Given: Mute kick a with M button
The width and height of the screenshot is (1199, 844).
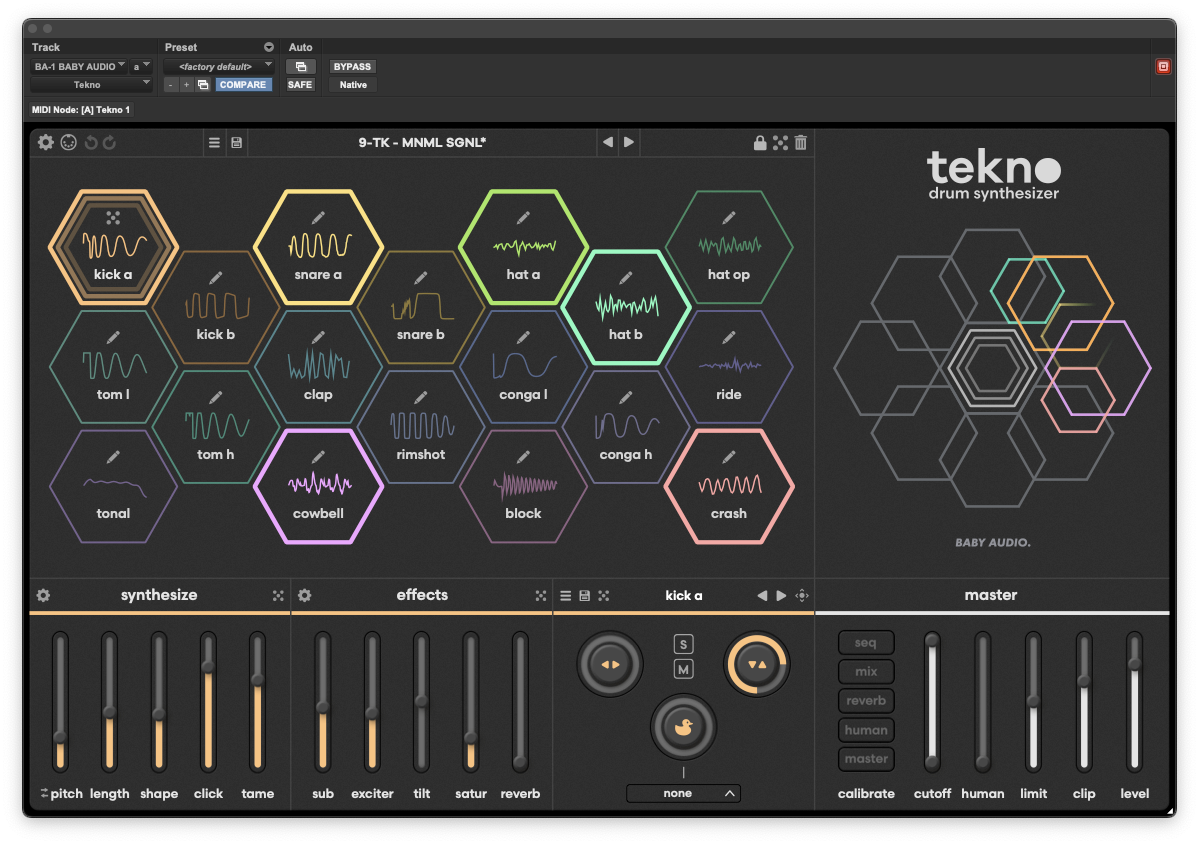Looking at the screenshot, I should (x=683, y=670).
